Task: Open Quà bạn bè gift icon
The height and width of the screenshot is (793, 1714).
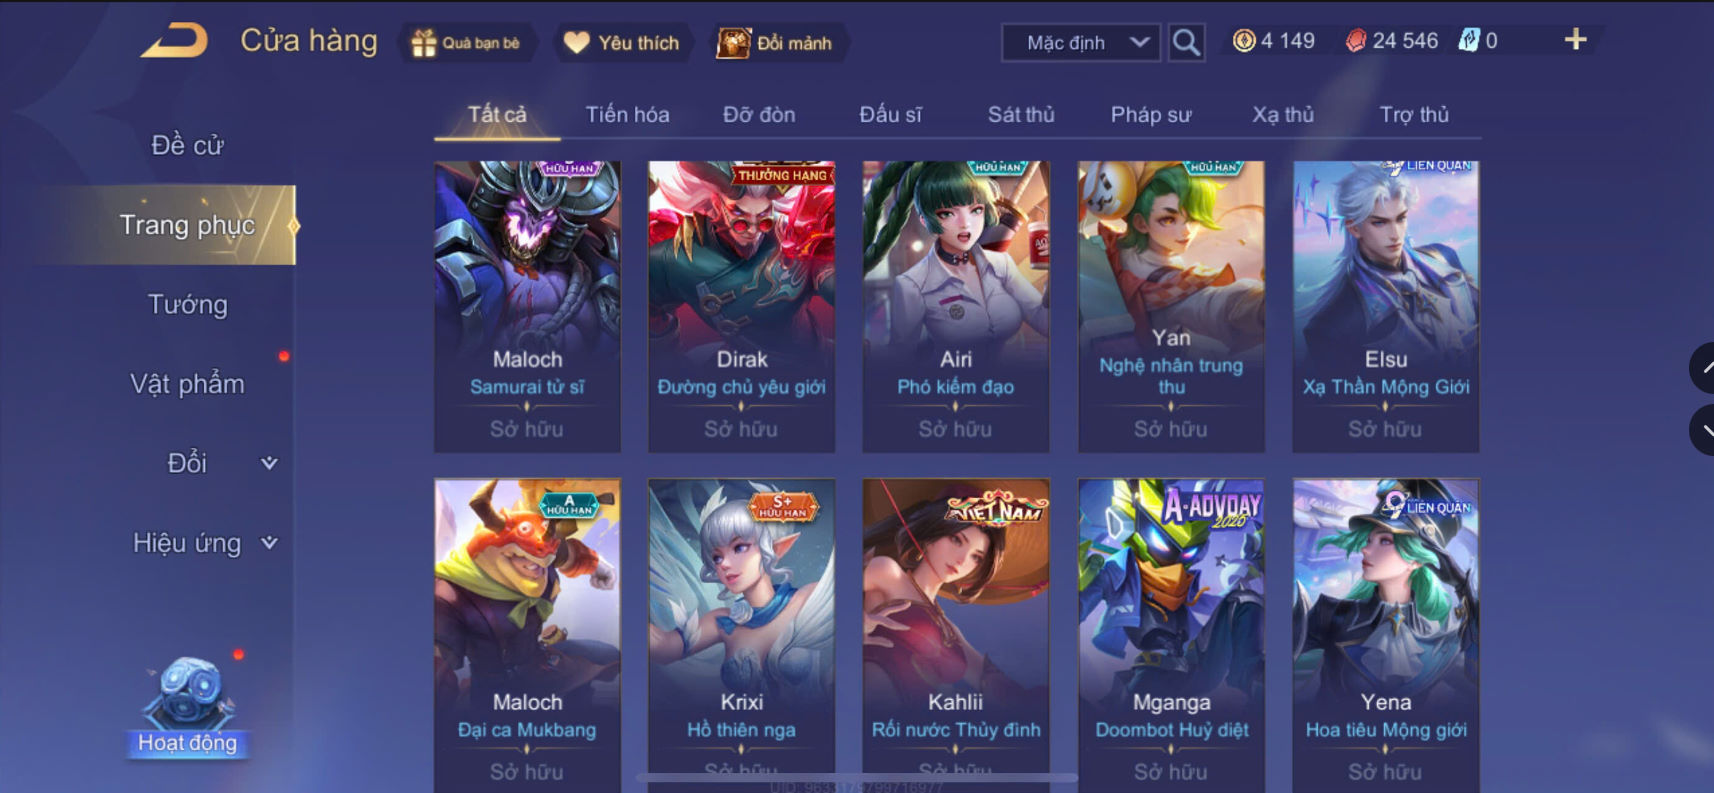Action: [x=424, y=43]
